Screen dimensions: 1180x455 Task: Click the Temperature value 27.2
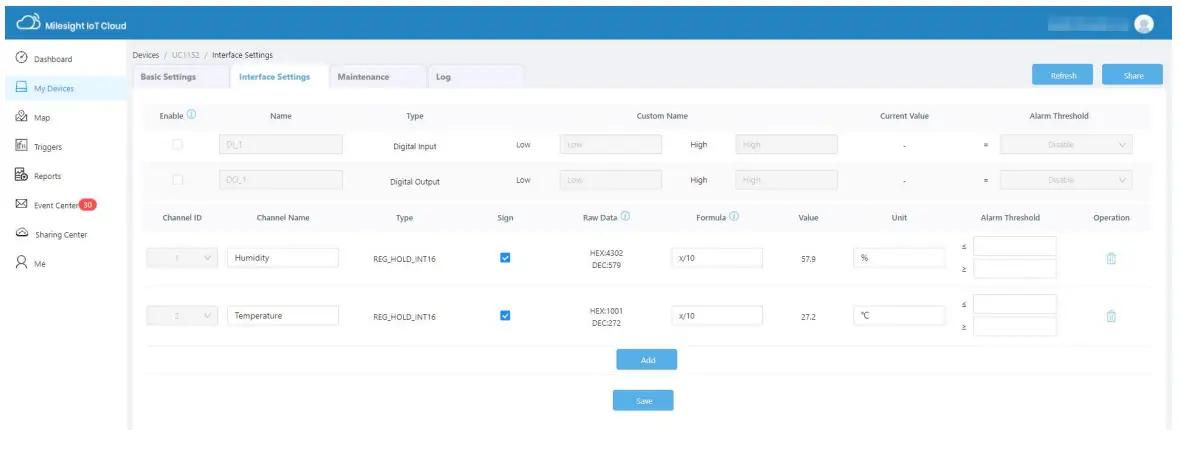(x=808, y=317)
